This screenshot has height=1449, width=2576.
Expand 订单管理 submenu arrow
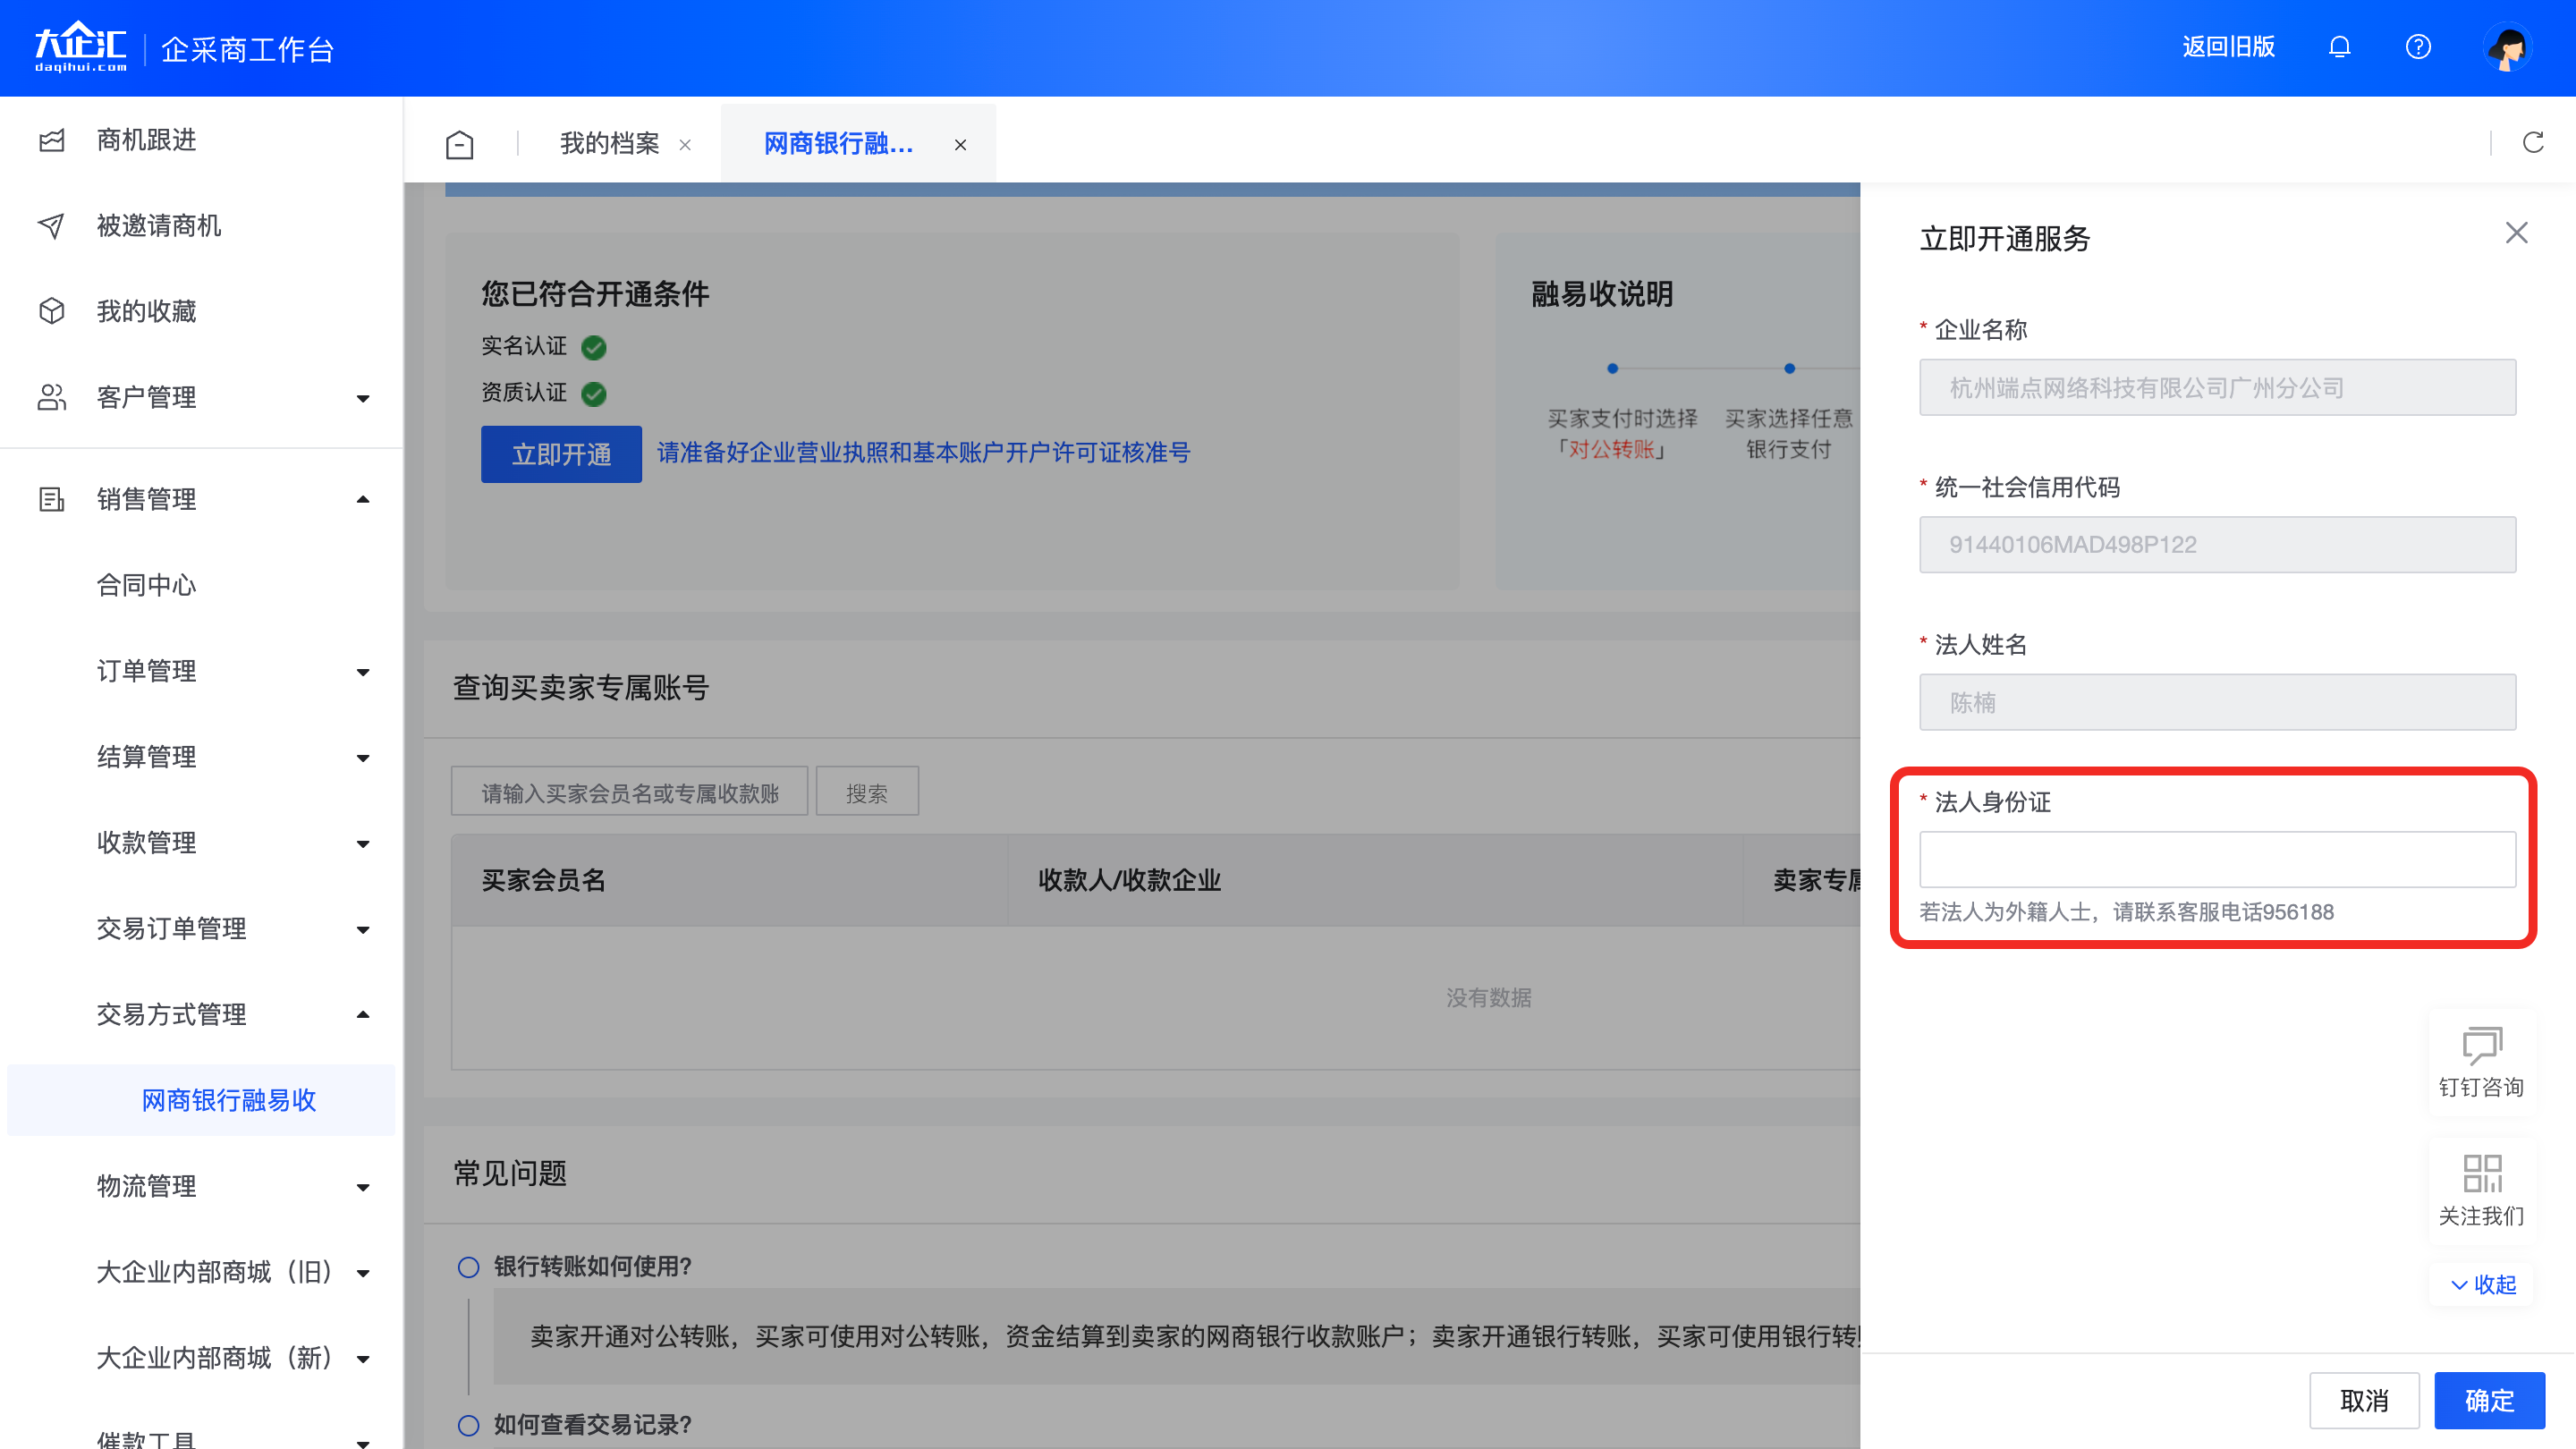click(363, 672)
